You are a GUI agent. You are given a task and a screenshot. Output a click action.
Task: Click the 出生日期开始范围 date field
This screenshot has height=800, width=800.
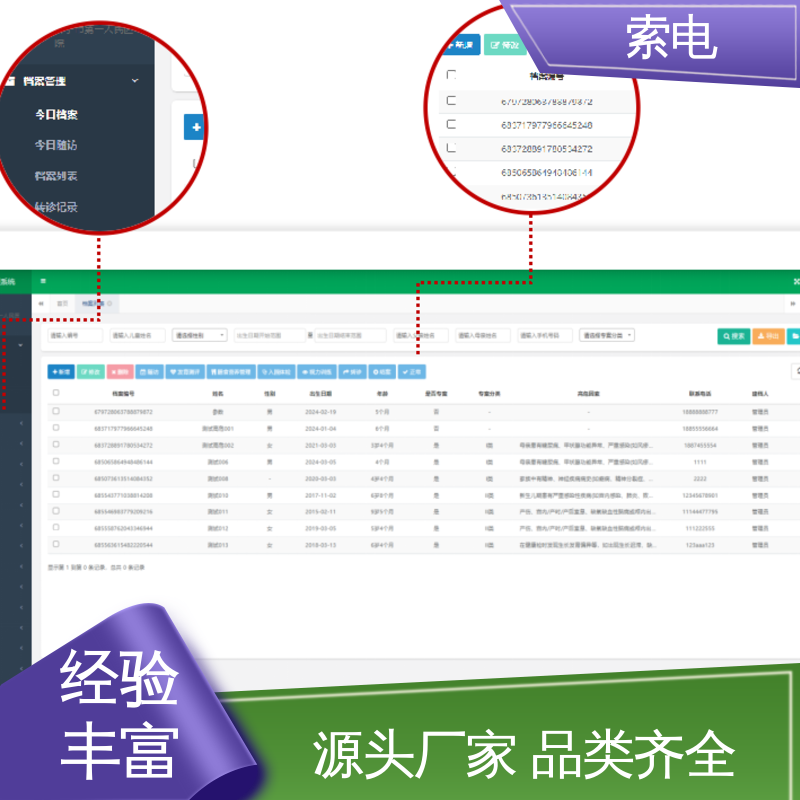tap(269, 335)
